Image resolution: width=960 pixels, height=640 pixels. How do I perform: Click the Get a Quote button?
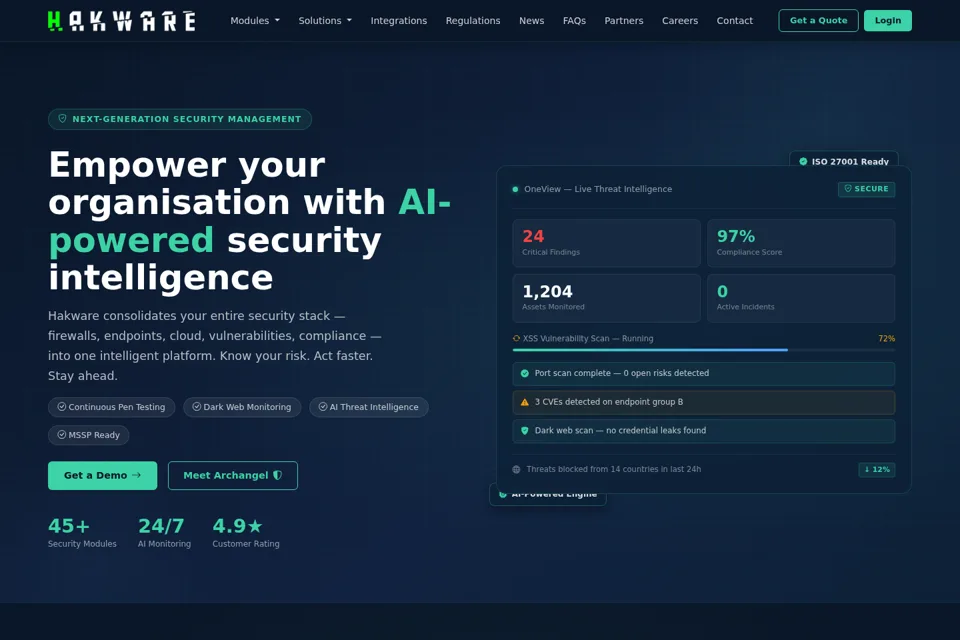(818, 21)
